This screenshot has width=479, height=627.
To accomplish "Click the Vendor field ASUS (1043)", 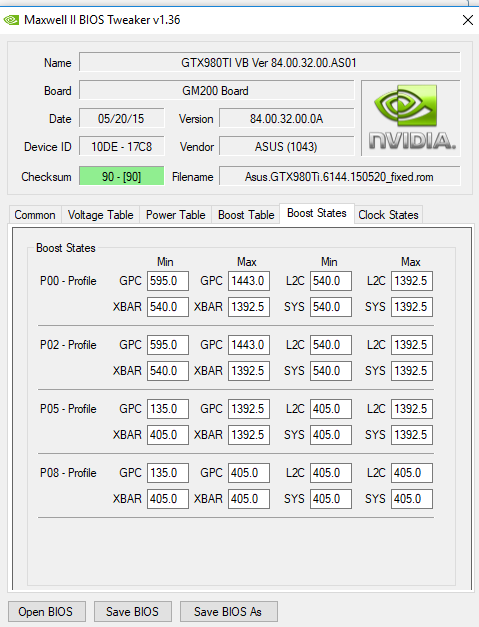I will tap(287, 146).
